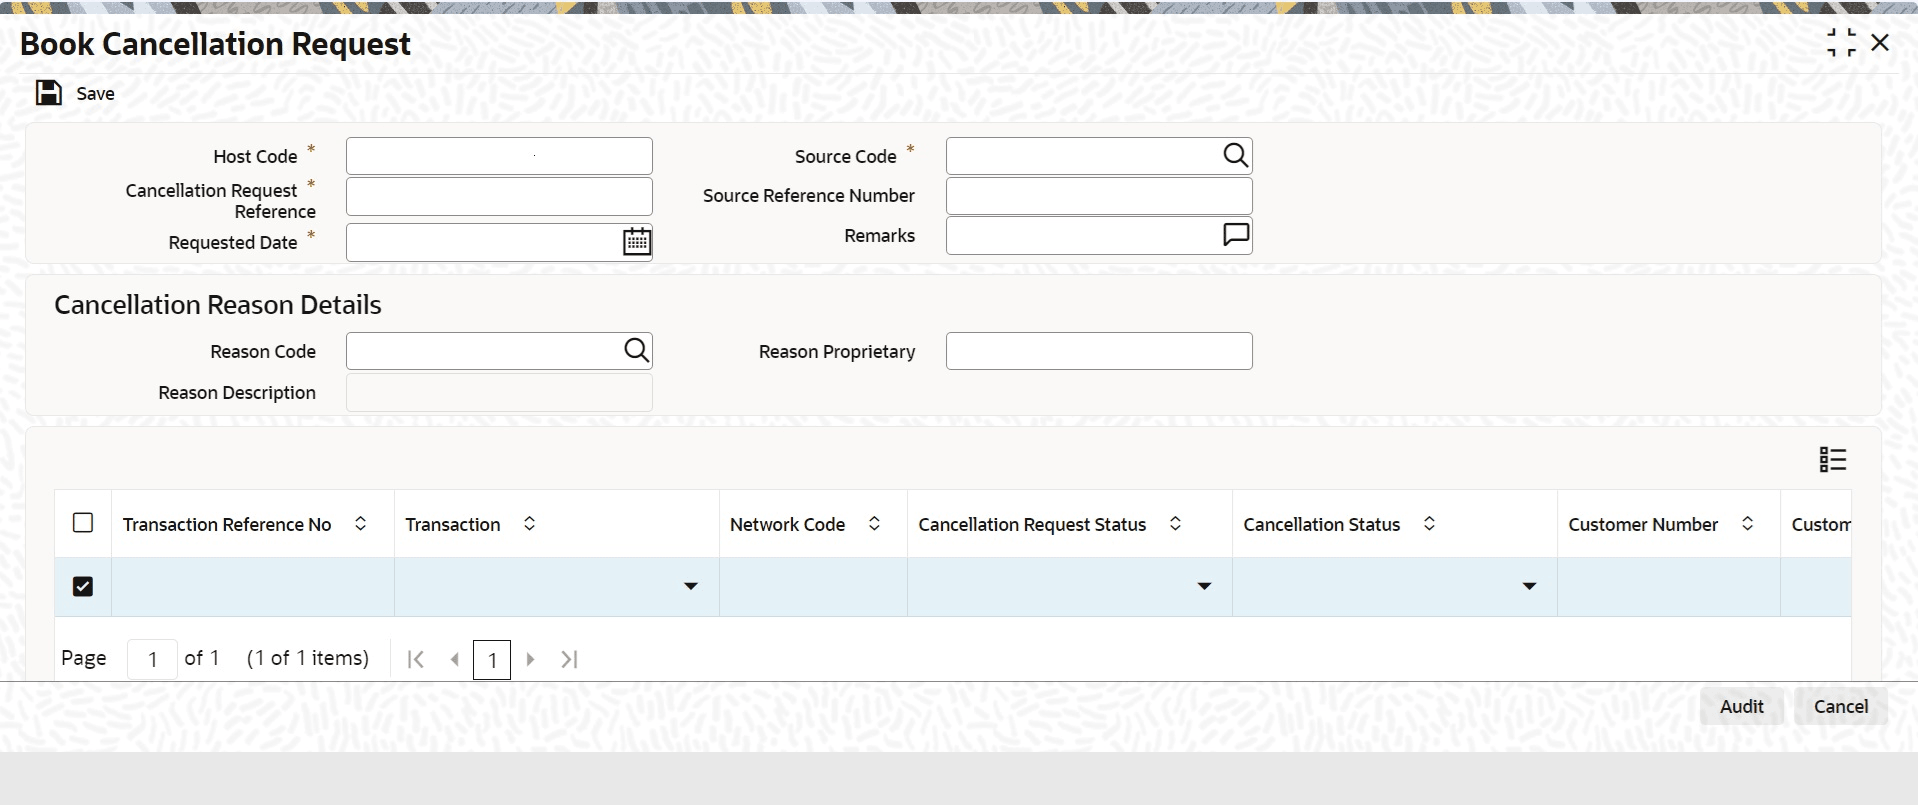
Task: Tick the select-all header checkbox
Action: [83, 523]
